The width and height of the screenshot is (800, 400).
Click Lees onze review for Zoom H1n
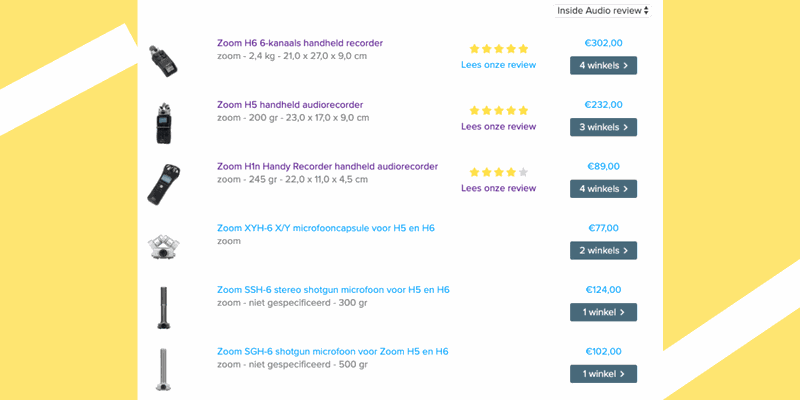[x=498, y=188]
